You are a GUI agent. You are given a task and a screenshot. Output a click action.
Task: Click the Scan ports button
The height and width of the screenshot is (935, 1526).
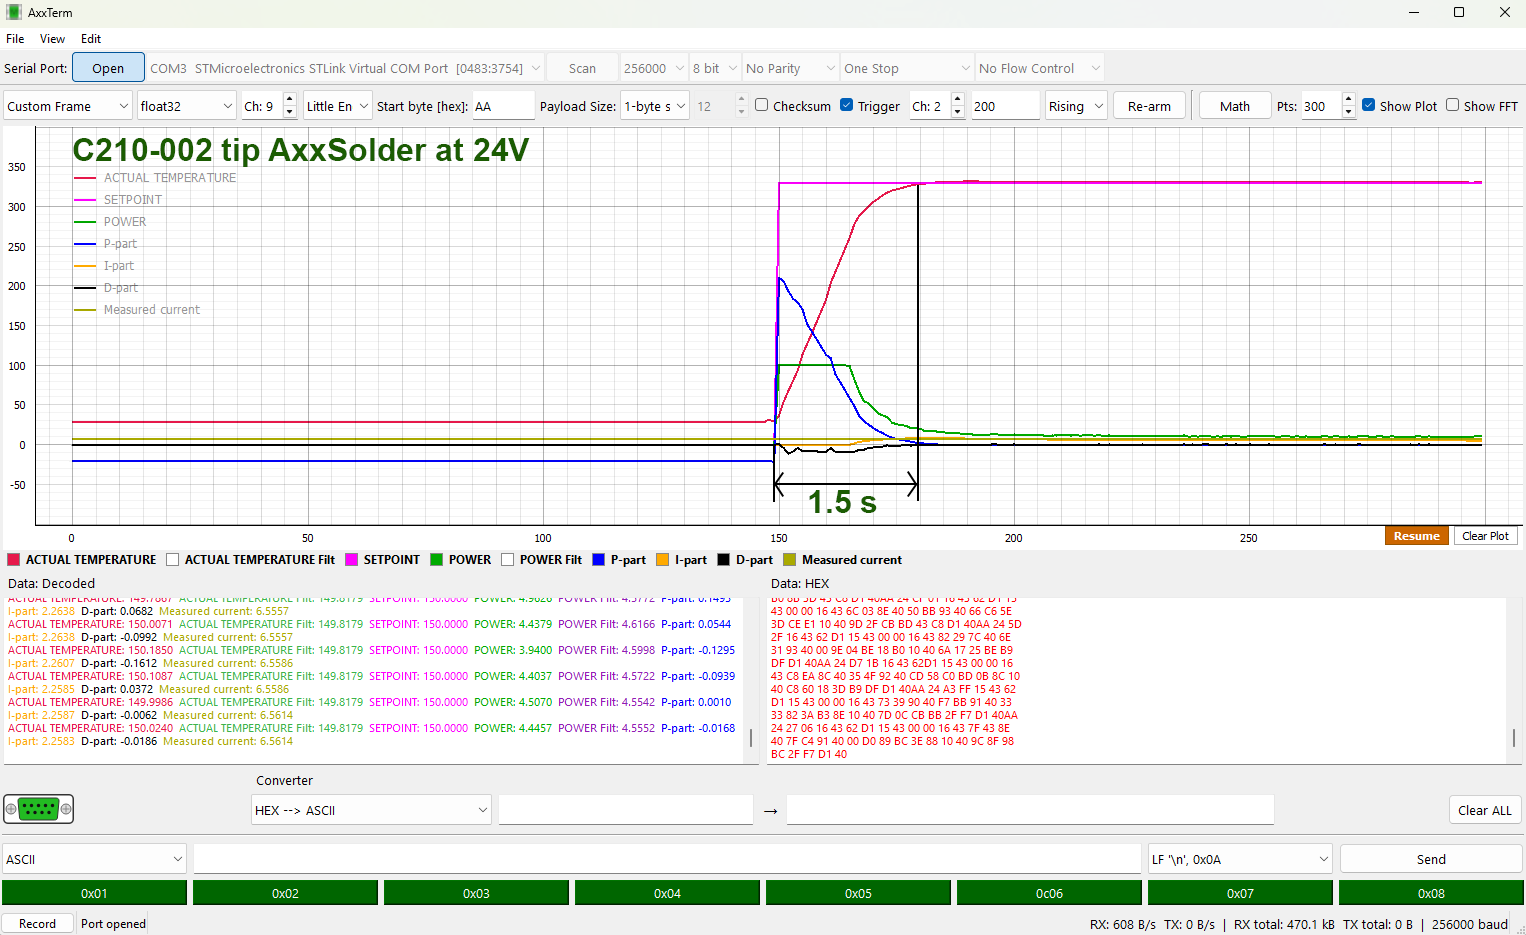pos(582,68)
